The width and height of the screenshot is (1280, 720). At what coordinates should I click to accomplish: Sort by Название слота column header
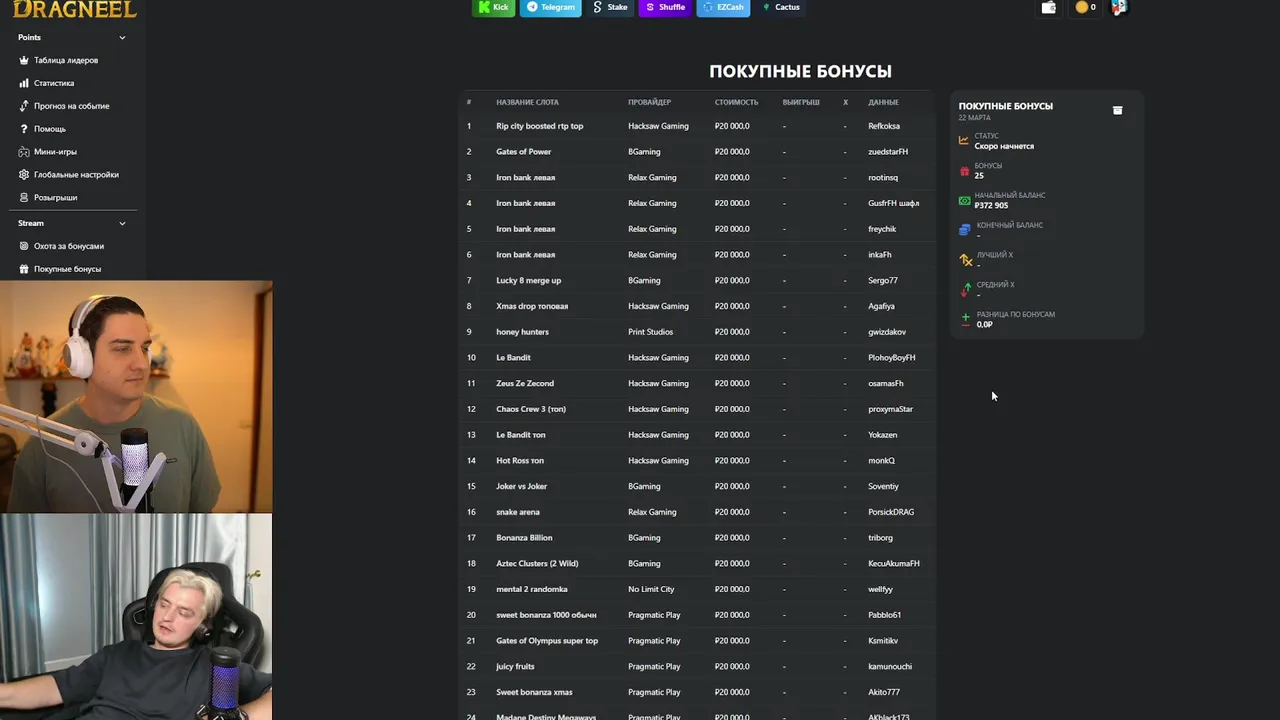click(x=527, y=102)
